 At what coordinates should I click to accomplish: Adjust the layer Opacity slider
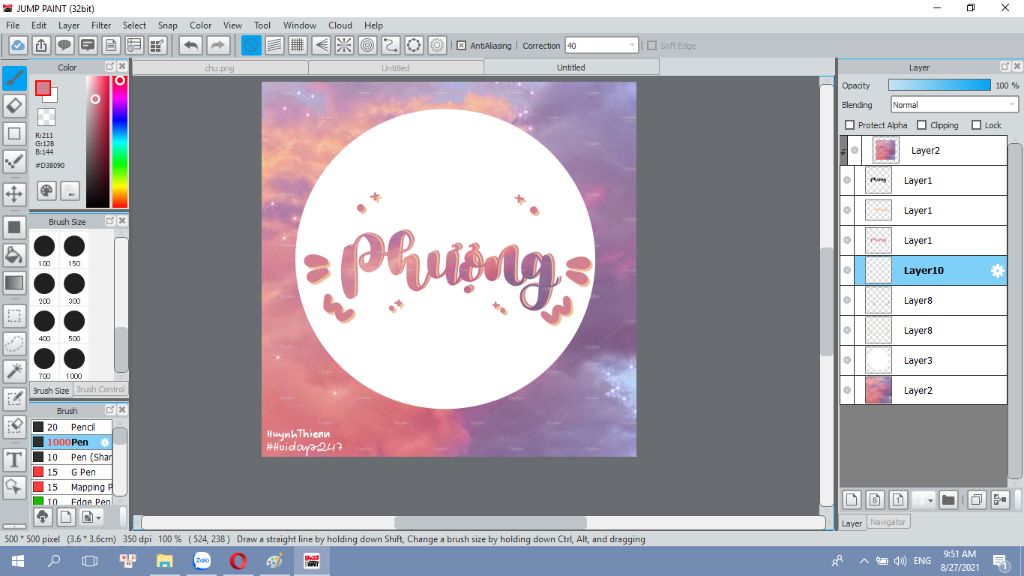939,86
